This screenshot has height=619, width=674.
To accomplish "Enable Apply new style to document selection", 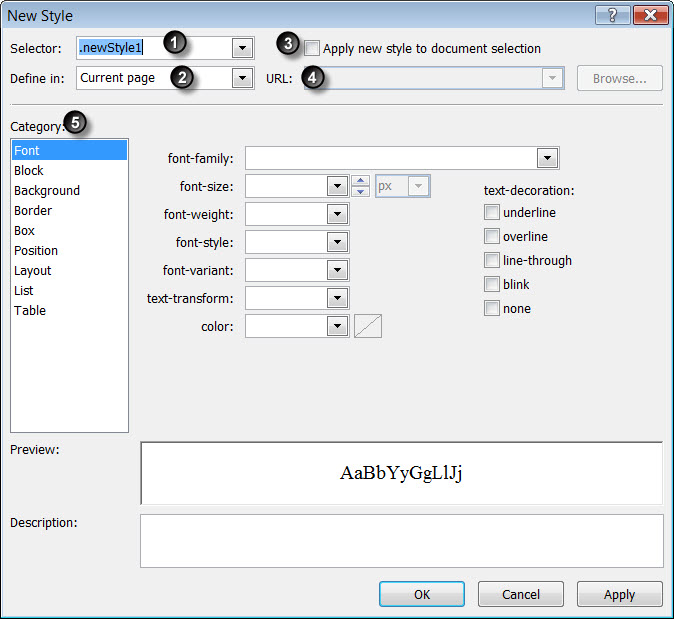I will (312, 48).
